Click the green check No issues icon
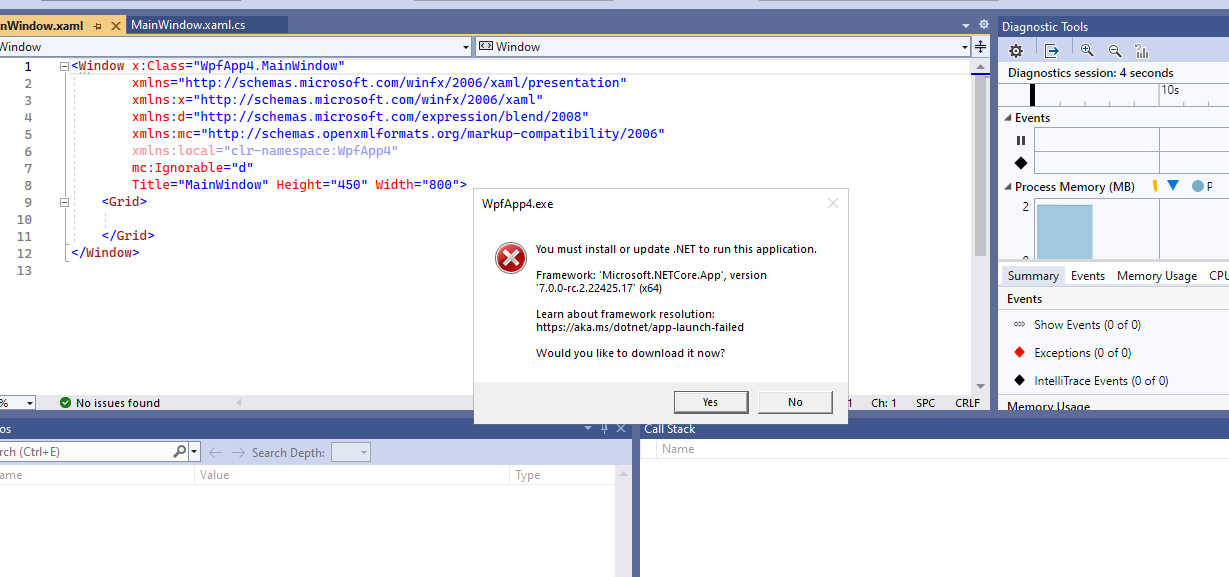The width and height of the screenshot is (1229, 577). [x=65, y=403]
